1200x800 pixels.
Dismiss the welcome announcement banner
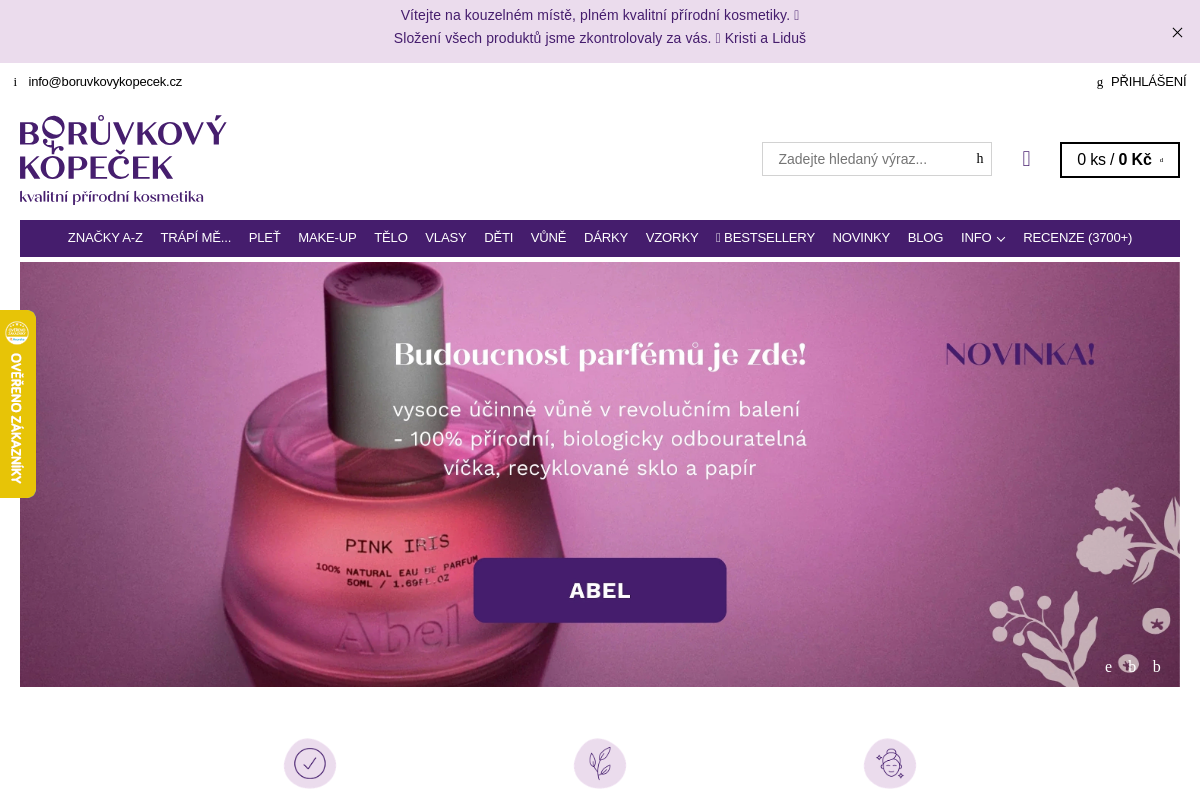1177,32
